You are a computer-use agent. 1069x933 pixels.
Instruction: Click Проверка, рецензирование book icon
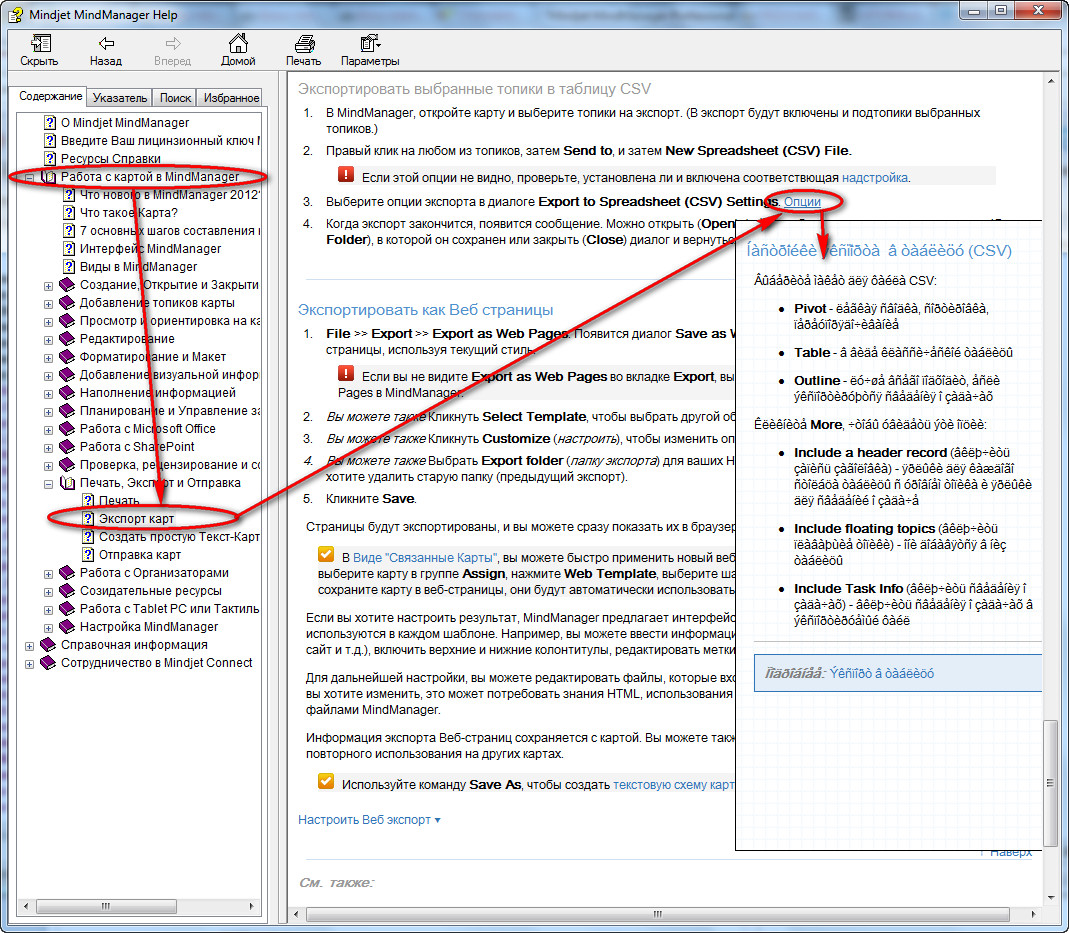pos(67,465)
